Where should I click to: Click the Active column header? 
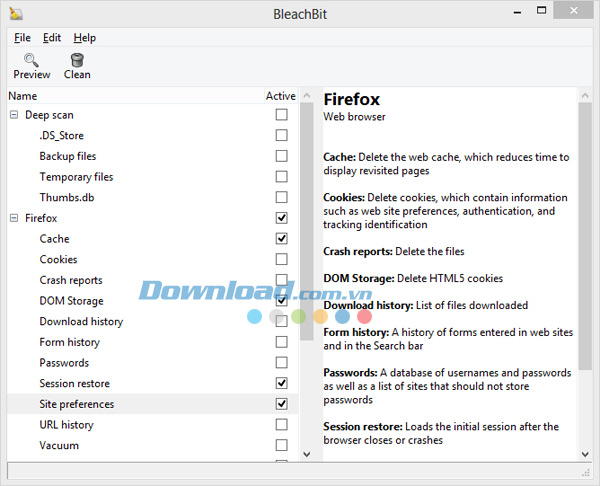(x=281, y=96)
